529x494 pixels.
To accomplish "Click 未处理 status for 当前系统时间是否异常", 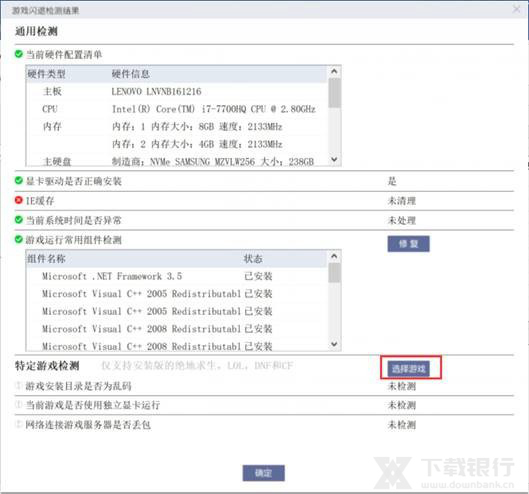I will point(402,220).
